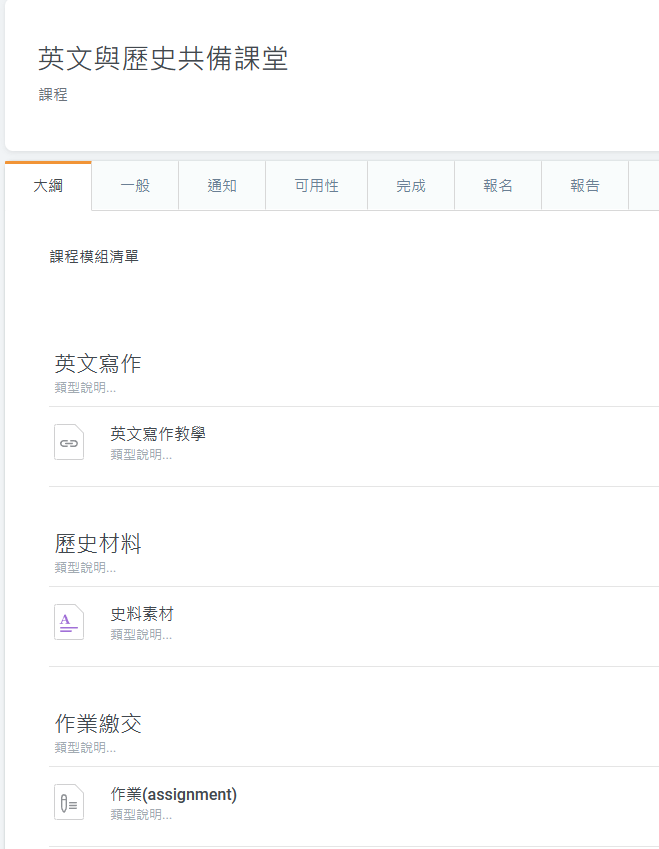
Task: Click the course title 英文與歷史共備課堂
Action: (x=163, y=59)
